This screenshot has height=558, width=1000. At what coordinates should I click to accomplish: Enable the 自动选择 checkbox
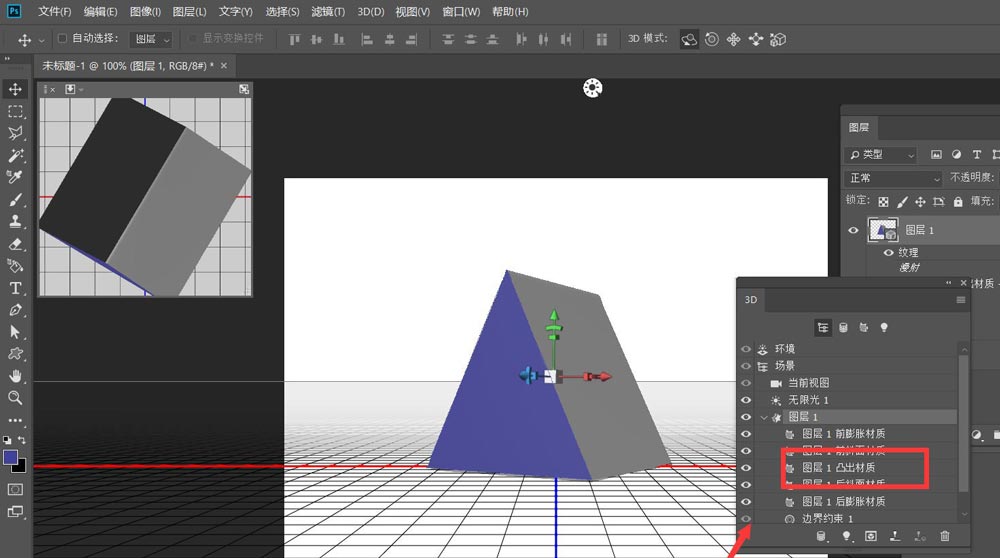tap(62, 39)
